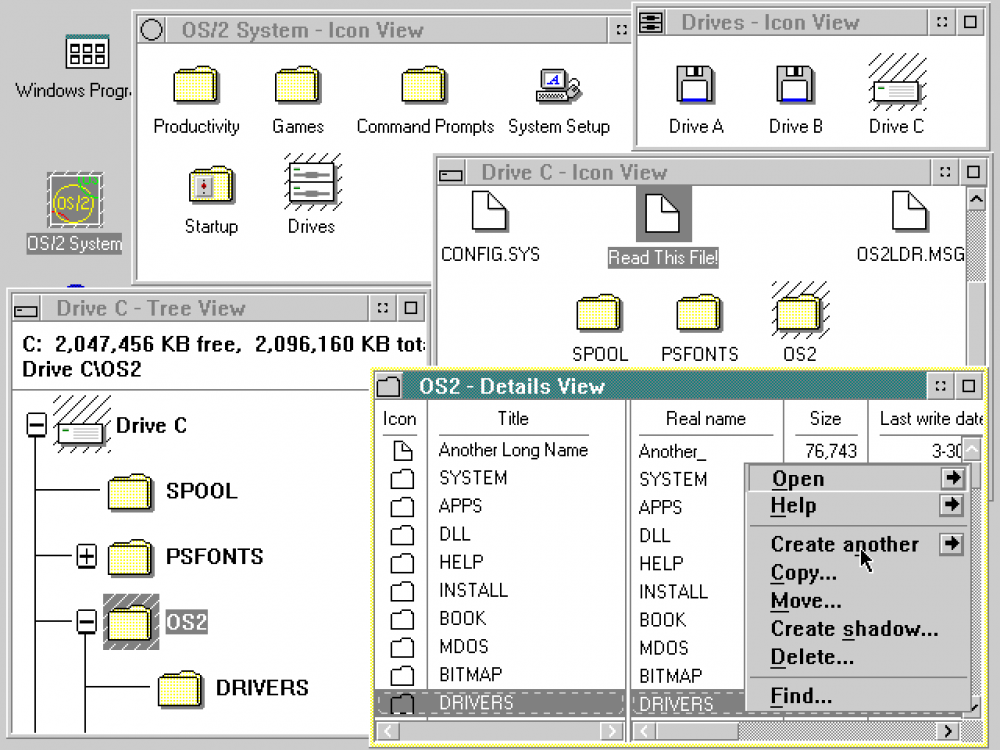Select the Drive A floppy icon
This screenshot has width=1000, height=750.
point(695,86)
